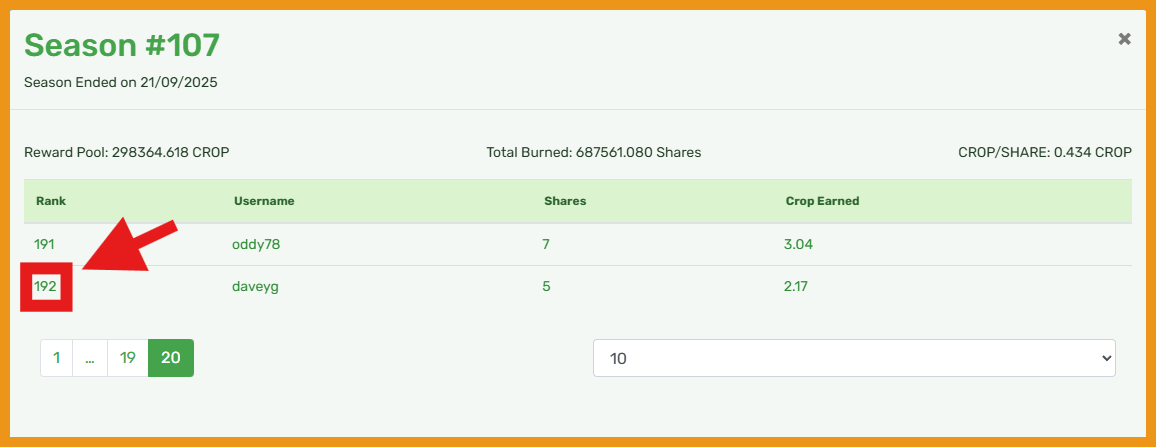This screenshot has height=447, width=1156.
Task: Select rank 191 cell
Action: click(45, 244)
